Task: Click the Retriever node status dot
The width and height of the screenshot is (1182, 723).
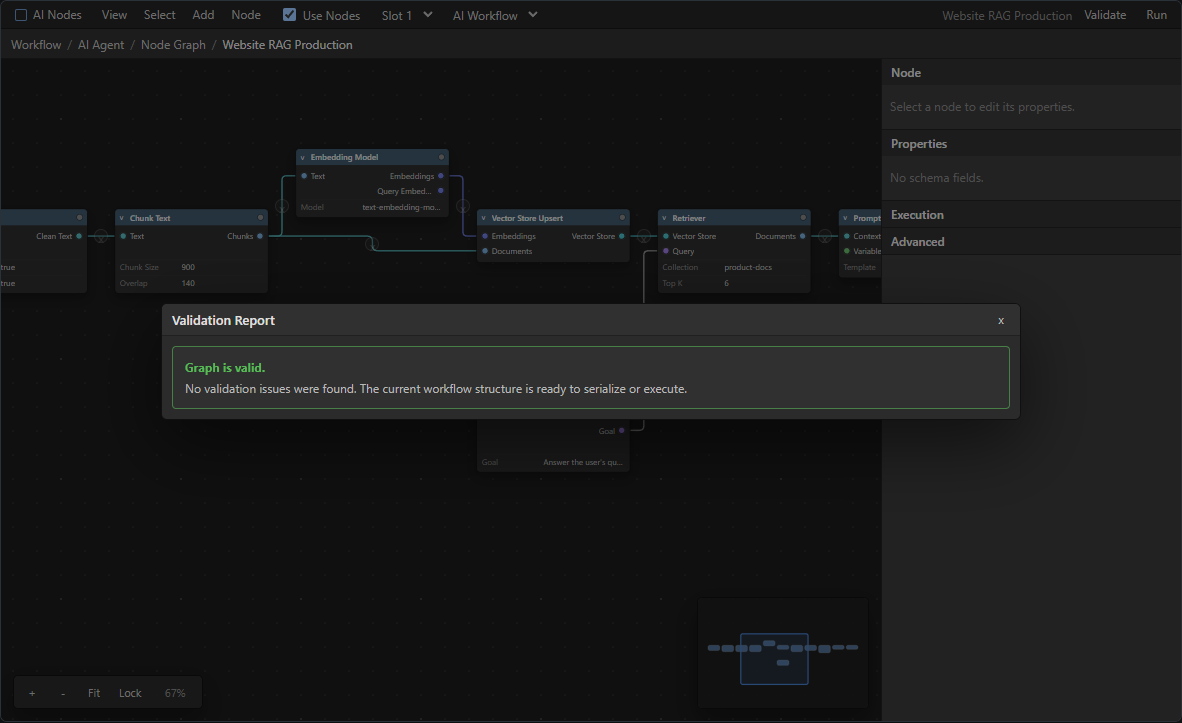Action: 803,217
